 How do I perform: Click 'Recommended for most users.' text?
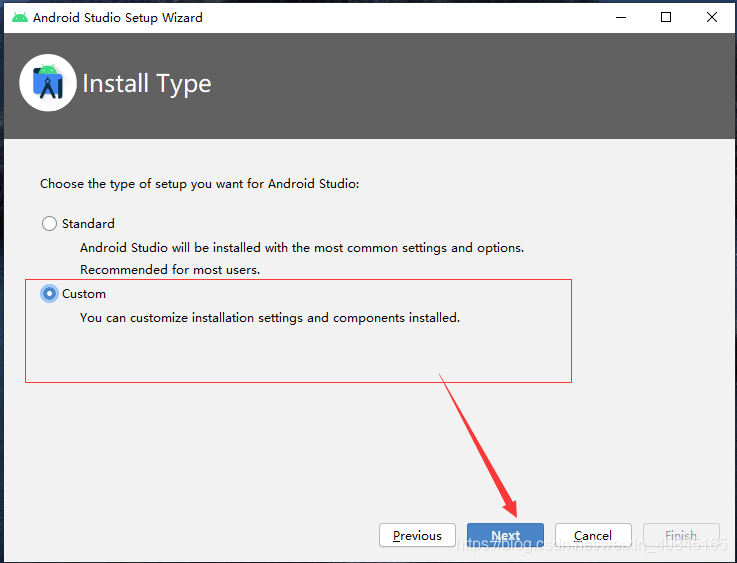click(170, 270)
